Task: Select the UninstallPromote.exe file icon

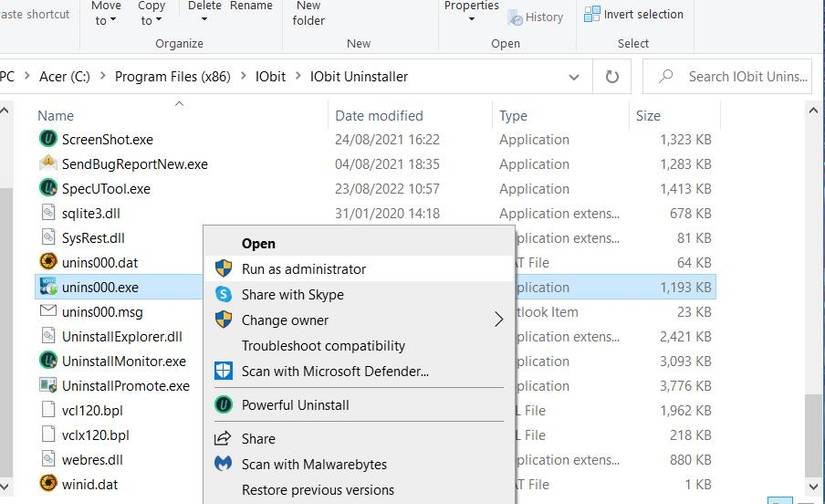Action: [48, 386]
